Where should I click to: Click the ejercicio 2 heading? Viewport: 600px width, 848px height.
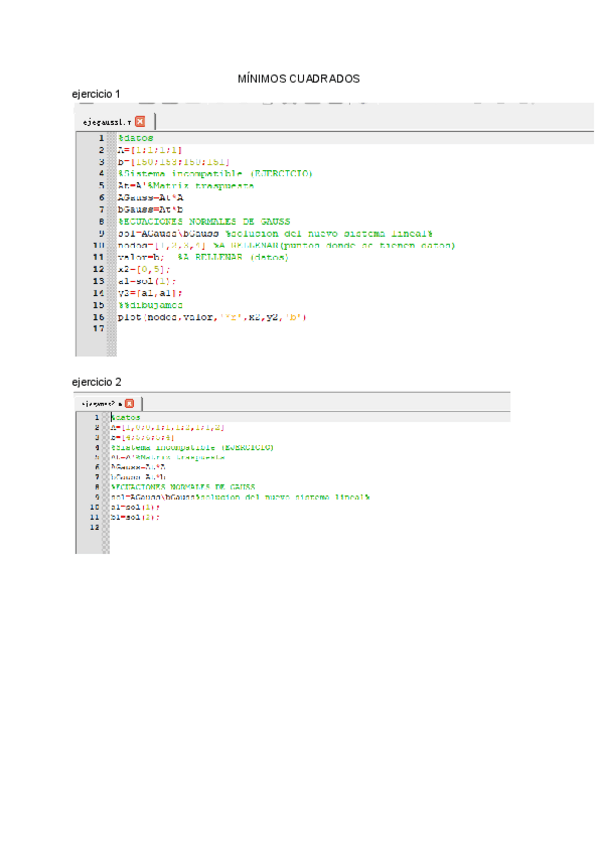(x=96, y=382)
